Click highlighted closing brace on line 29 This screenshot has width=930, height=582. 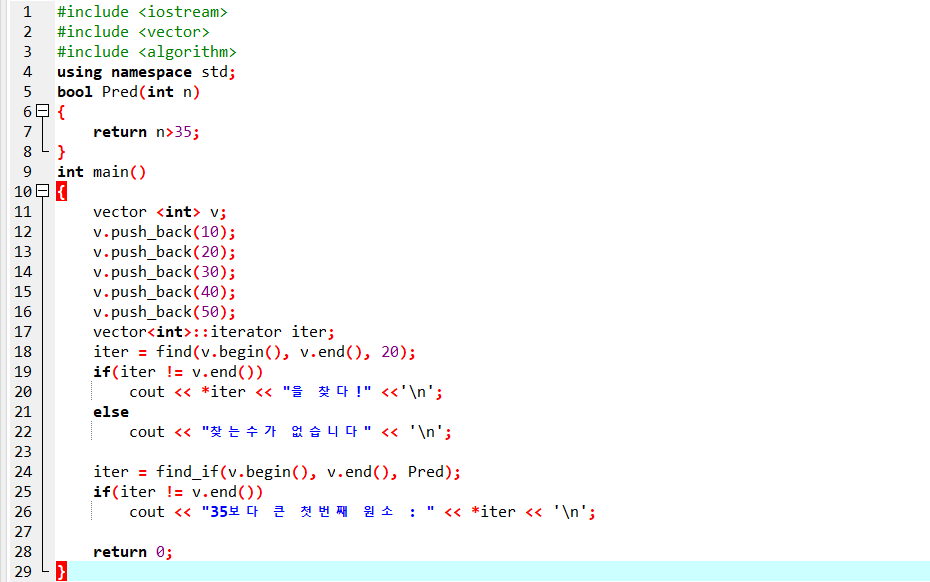click(61, 572)
